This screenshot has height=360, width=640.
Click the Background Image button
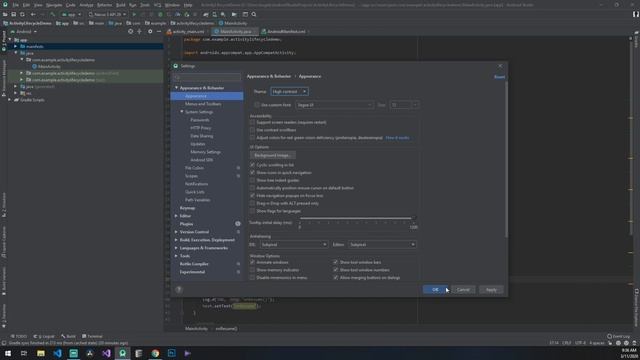[273, 155]
